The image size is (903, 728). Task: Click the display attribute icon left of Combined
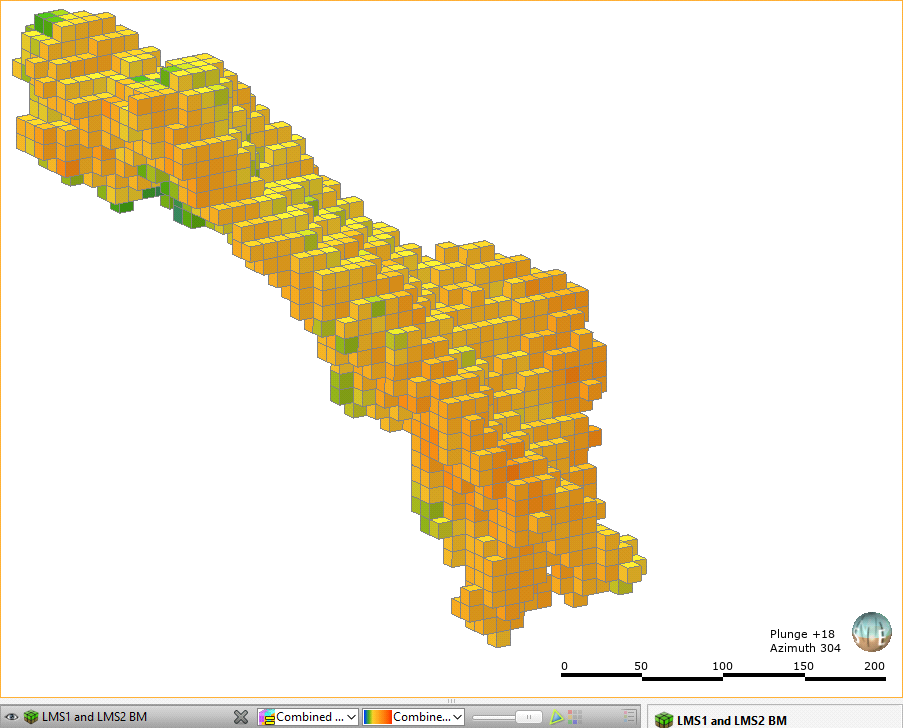pyautogui.click(x=266, y=717)
